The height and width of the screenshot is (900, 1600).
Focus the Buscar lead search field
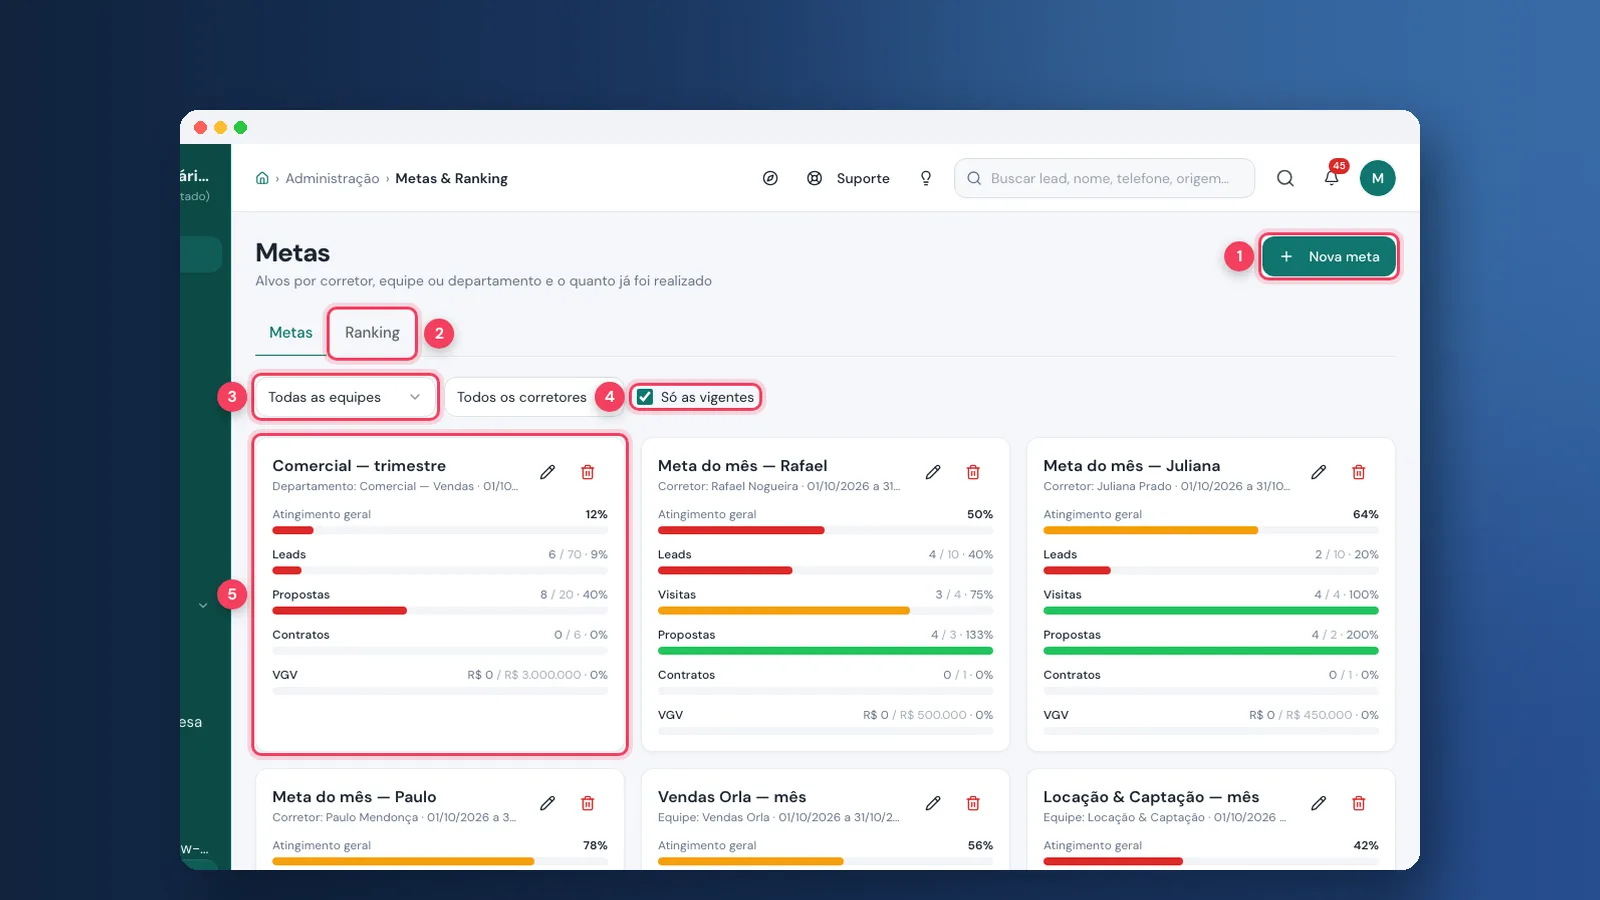1104,178
